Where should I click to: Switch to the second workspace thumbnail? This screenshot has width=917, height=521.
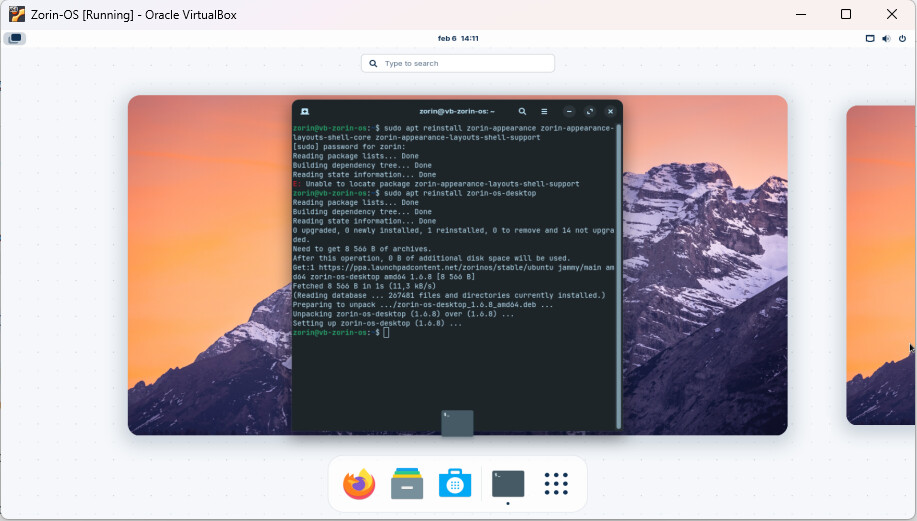[881, 265]
